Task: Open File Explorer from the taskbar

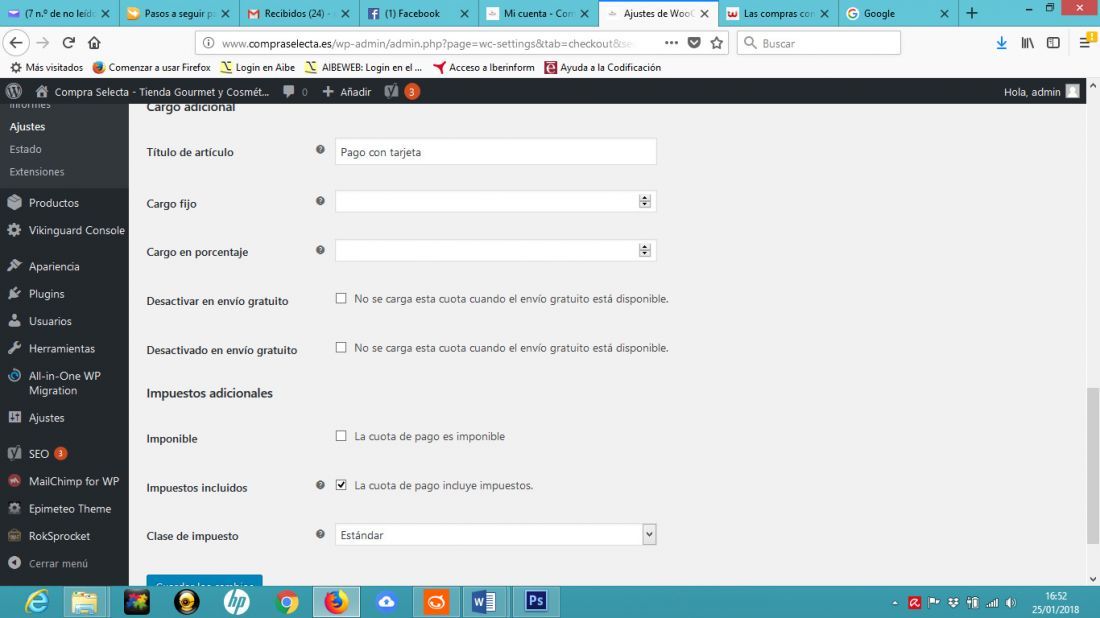Action: pos(84,601)
